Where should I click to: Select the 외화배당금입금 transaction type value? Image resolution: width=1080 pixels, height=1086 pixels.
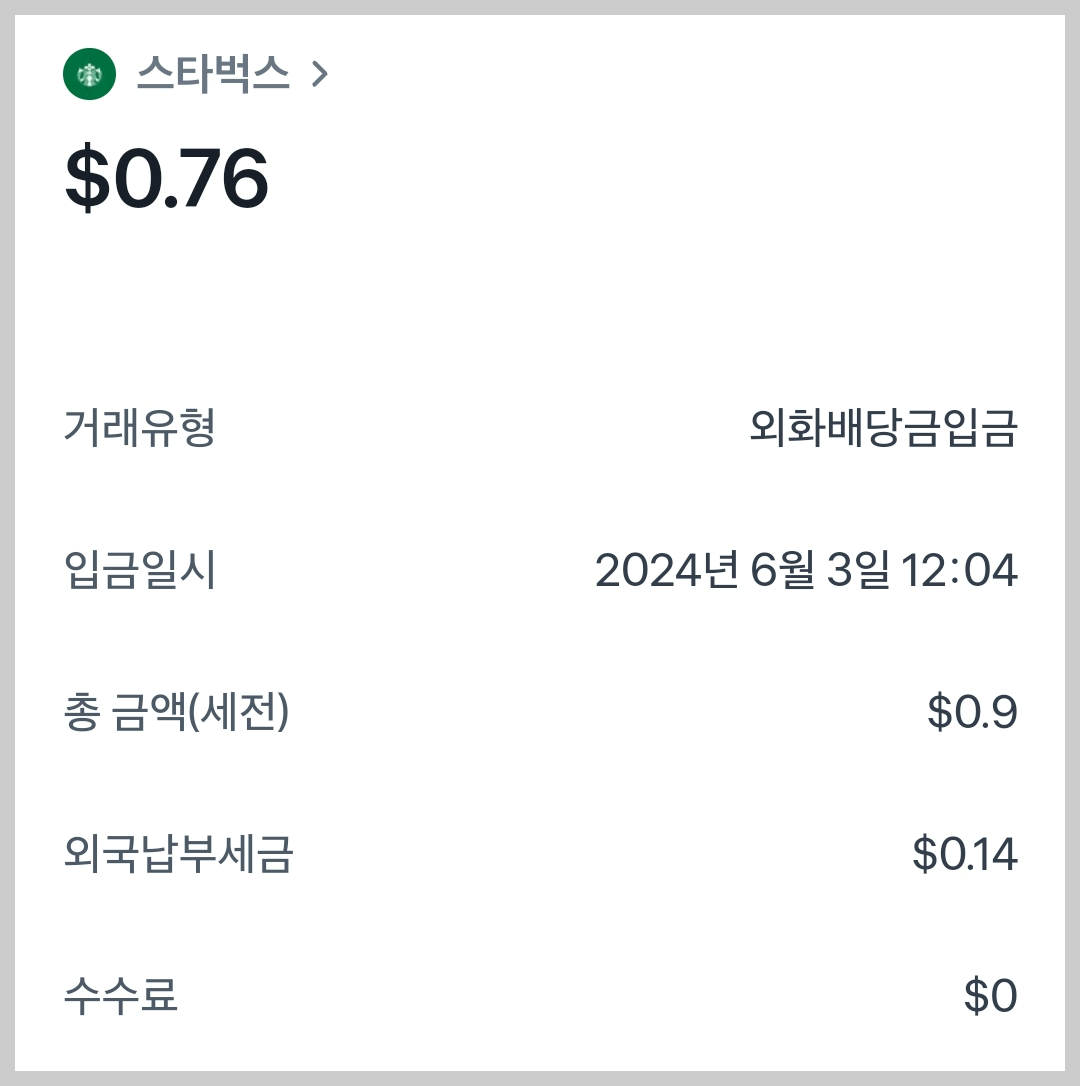(x=883, y=428)
